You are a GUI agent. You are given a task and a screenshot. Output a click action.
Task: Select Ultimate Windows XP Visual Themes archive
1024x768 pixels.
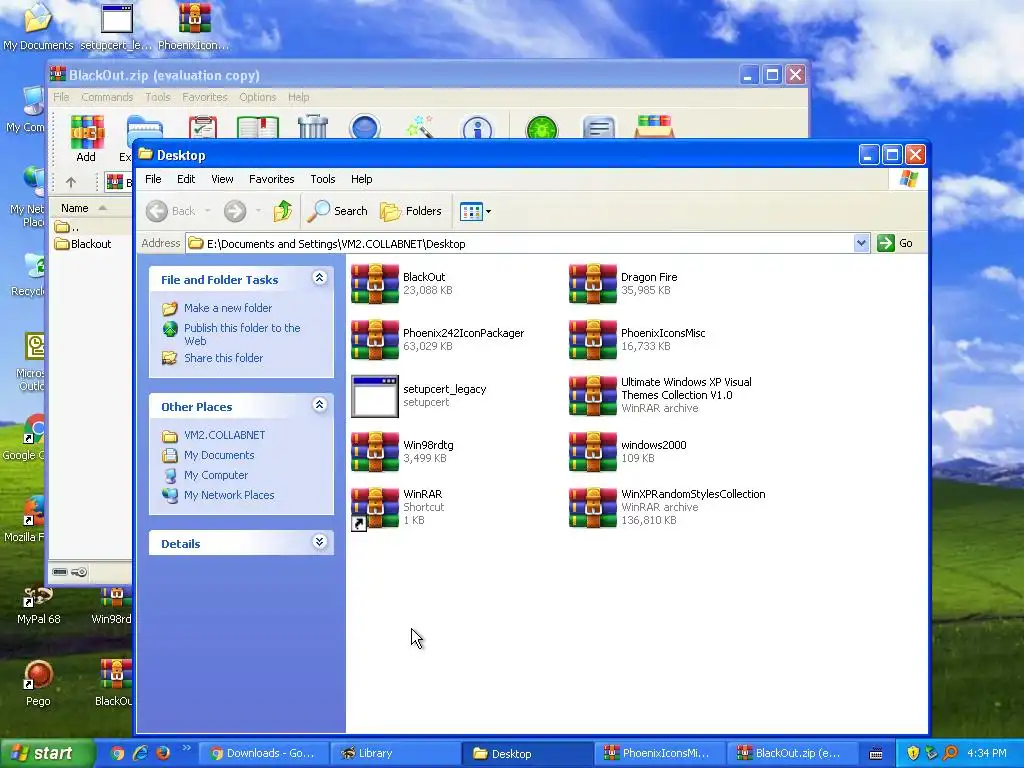[x=593, y=396]
